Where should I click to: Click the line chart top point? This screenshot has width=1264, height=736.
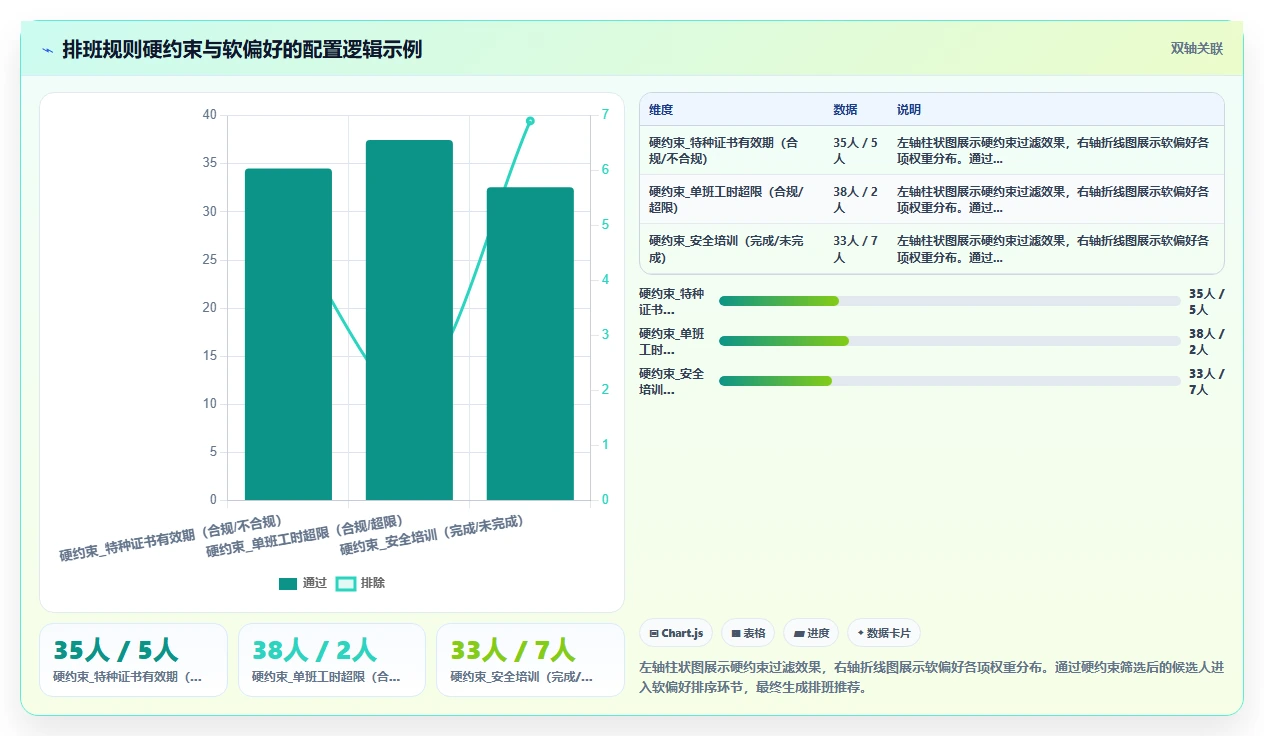click(x=530, y=121)
